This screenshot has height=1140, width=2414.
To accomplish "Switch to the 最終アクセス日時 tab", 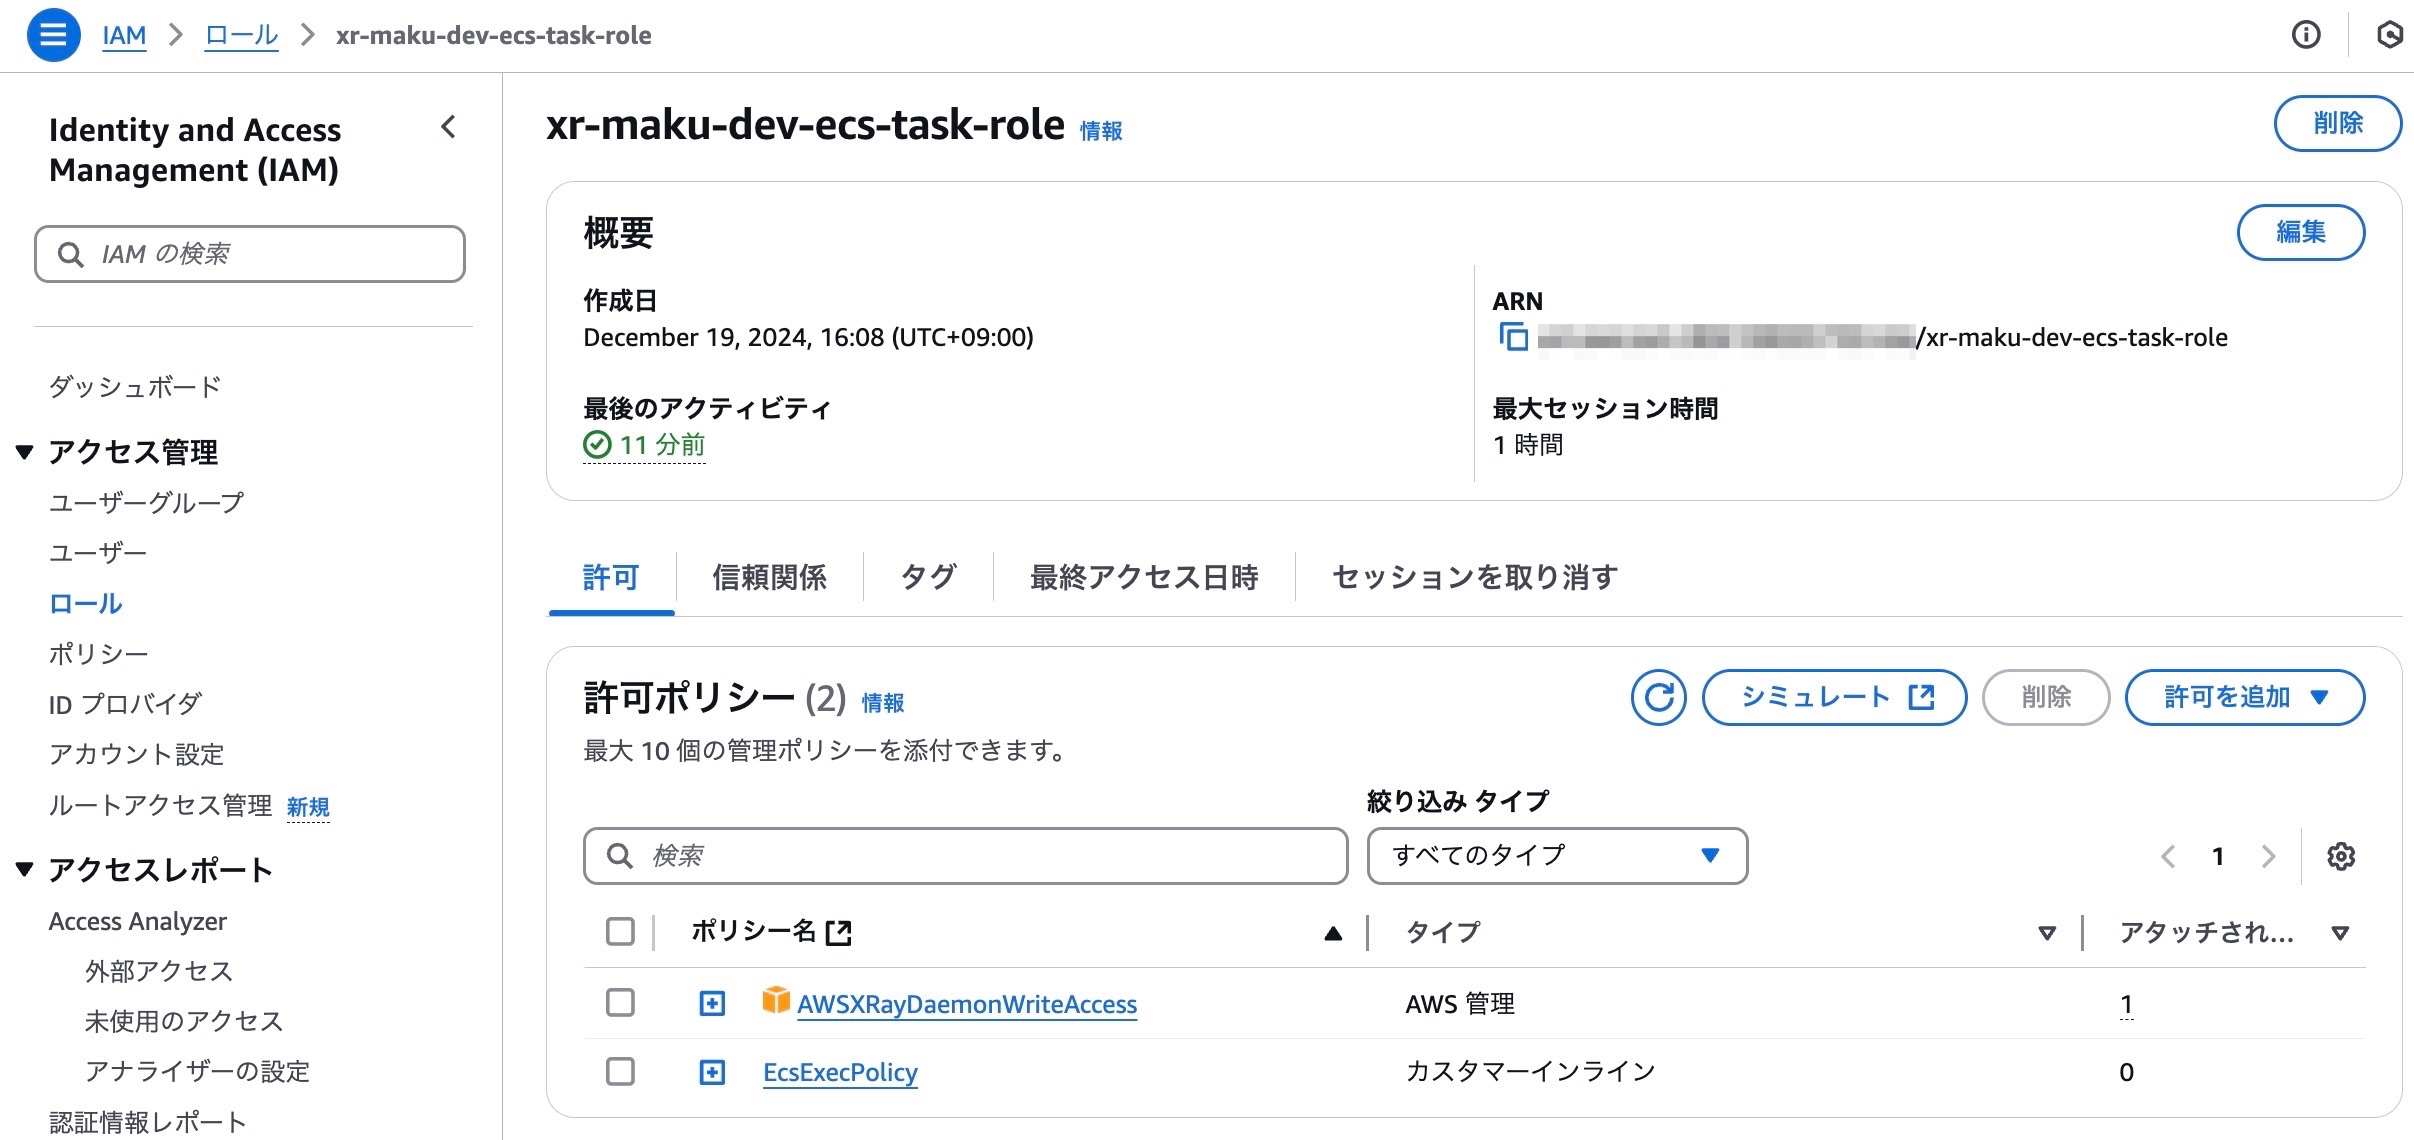I will click(1144, 577).
